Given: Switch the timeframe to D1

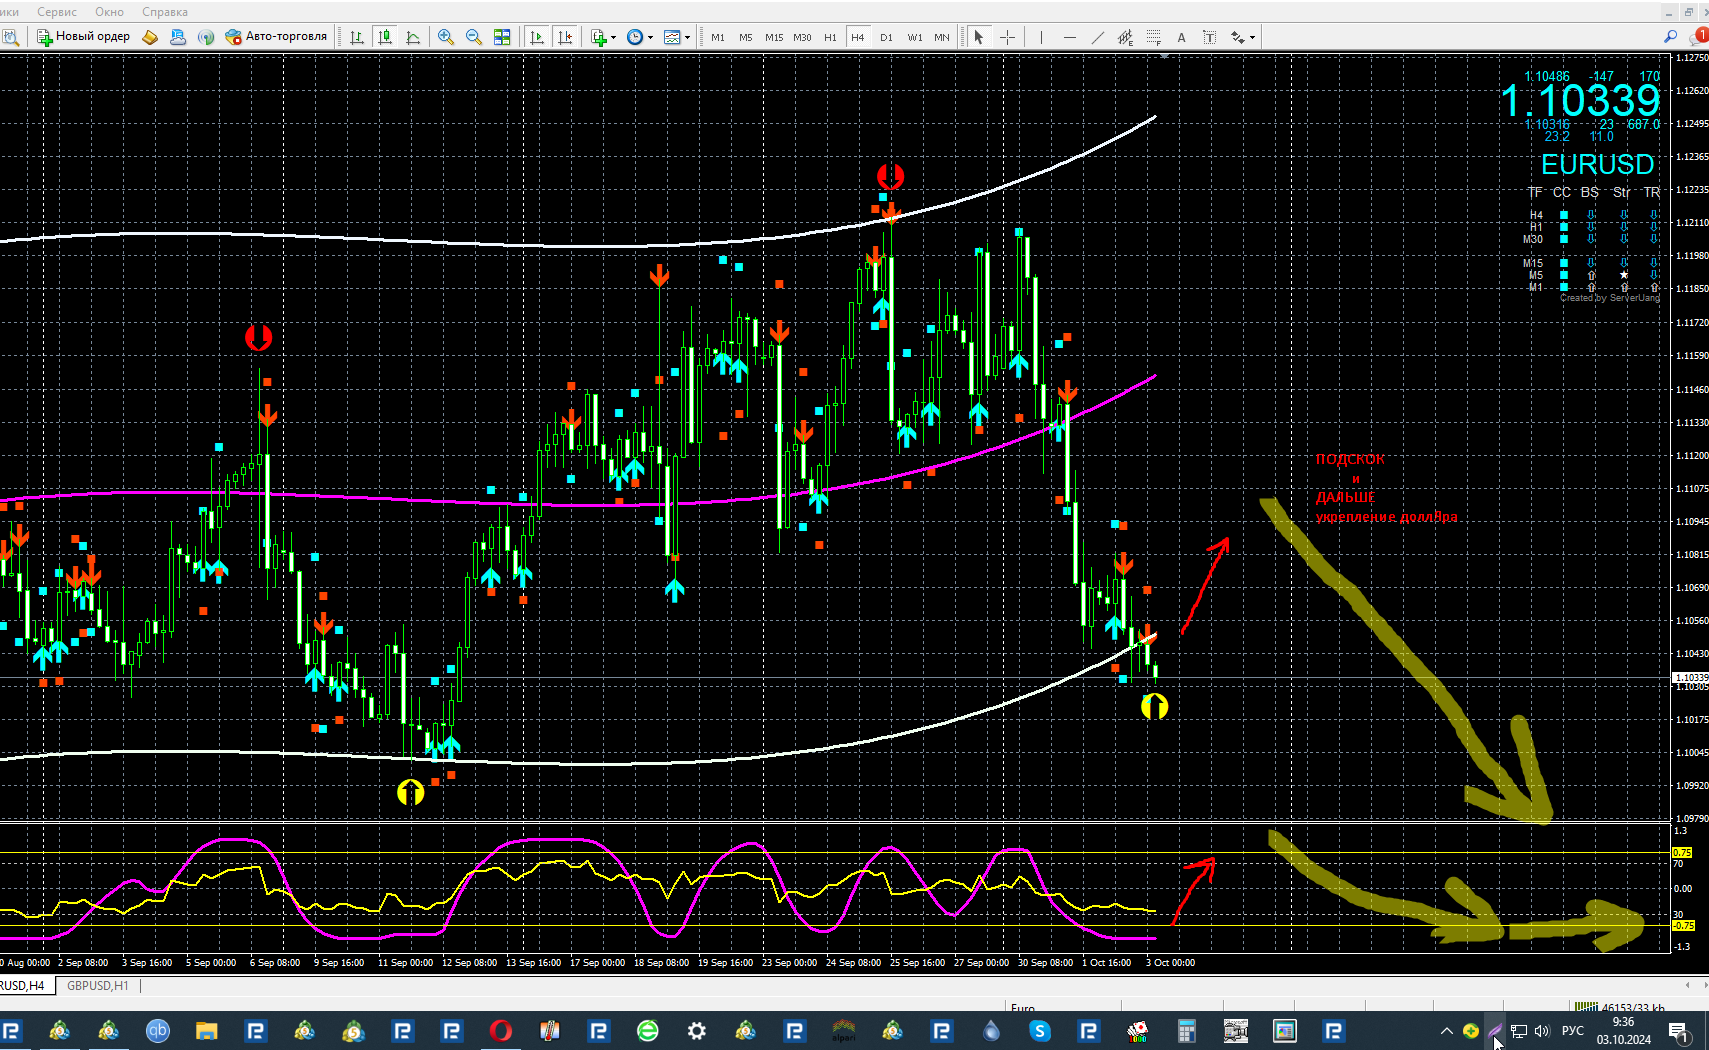Looking at the screenshot, I should pyautogui.click(x=886, y=37).
